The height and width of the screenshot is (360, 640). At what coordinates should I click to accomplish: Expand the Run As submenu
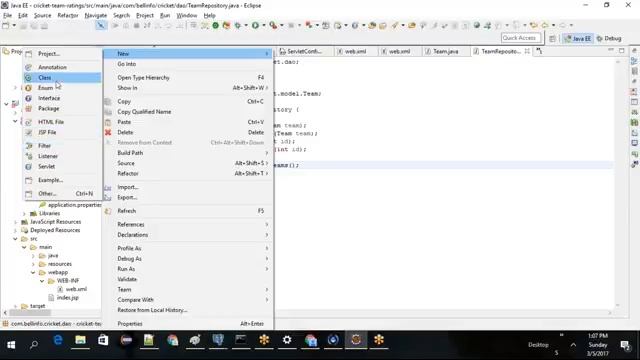(x=188, y=269)
